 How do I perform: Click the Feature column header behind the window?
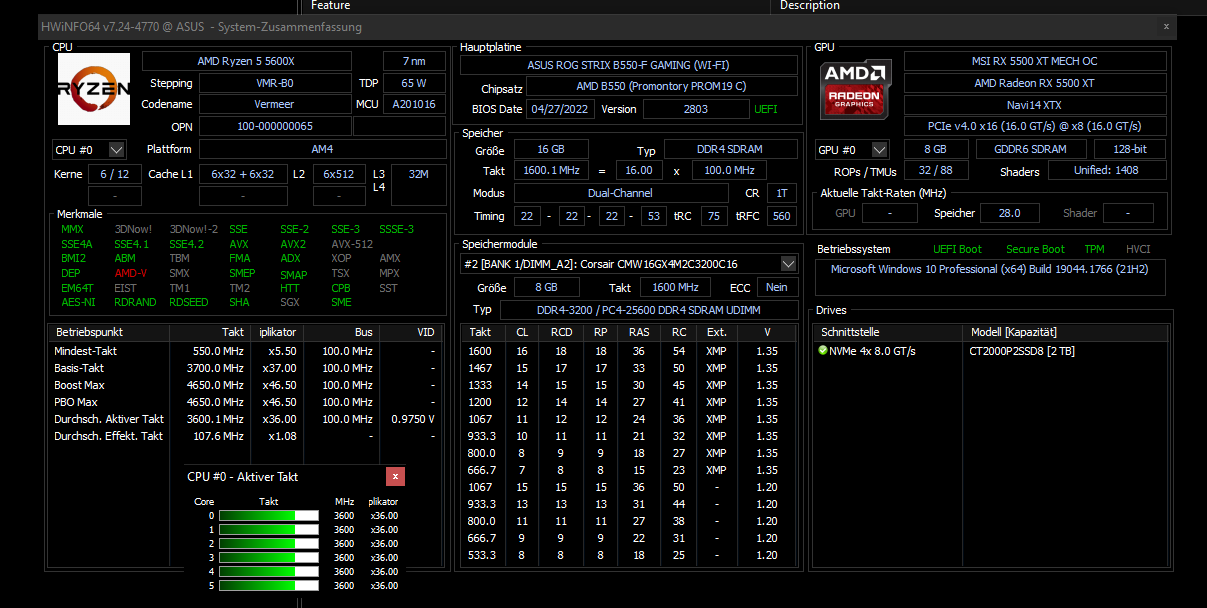point(330,6)
